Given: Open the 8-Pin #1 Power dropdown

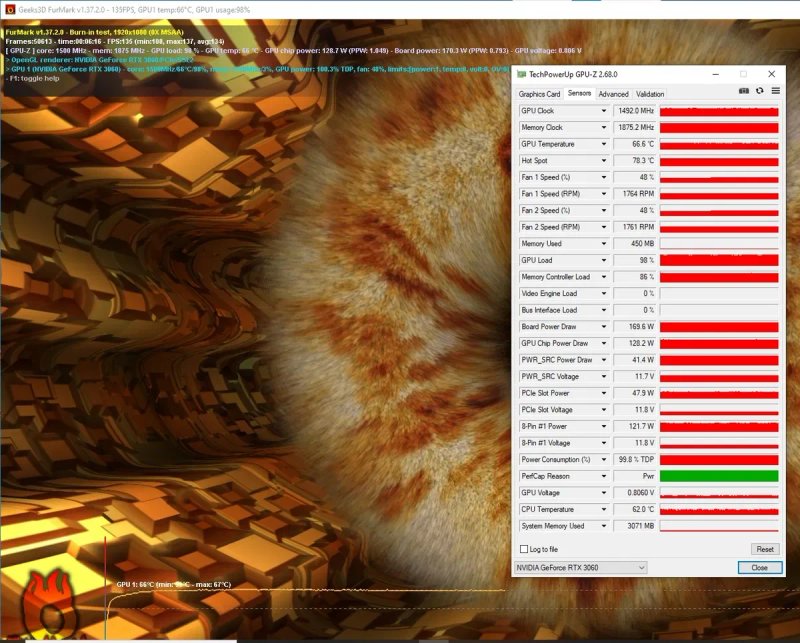Looking at the screenshot, I should 604,426.
